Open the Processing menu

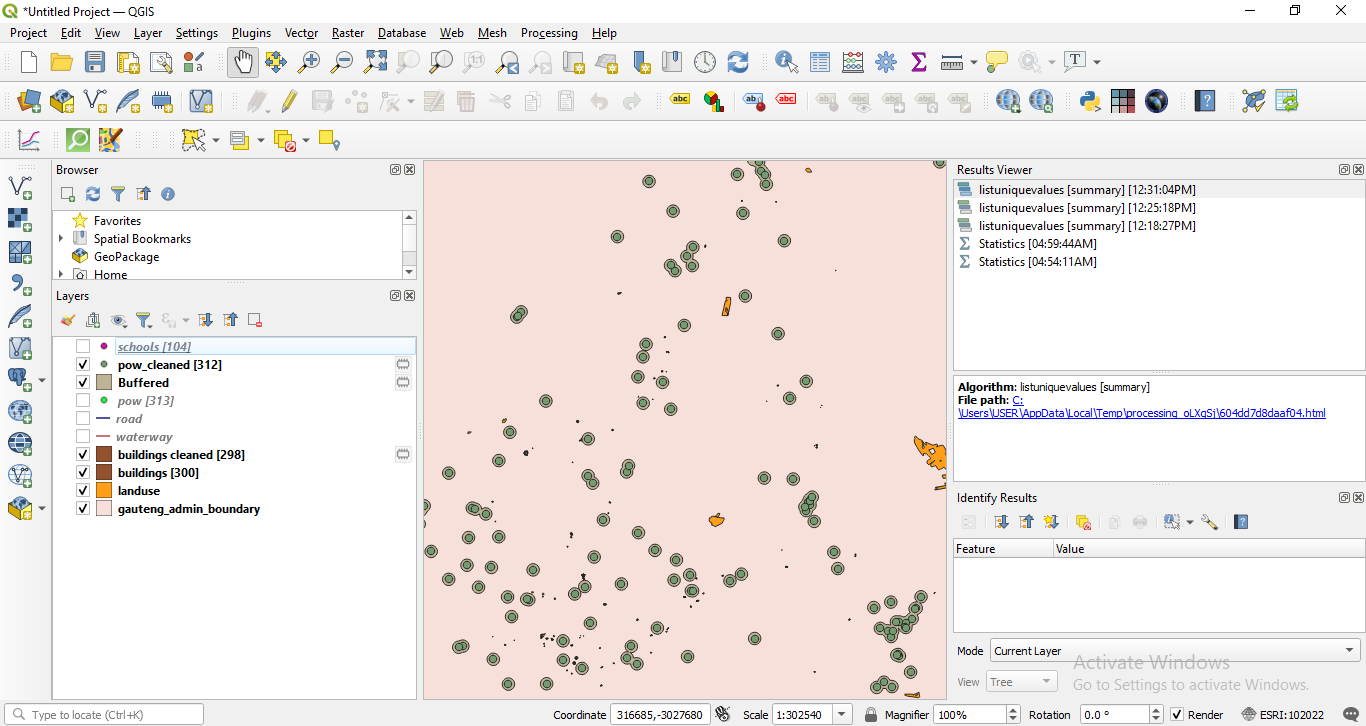(x=549, y=33)
